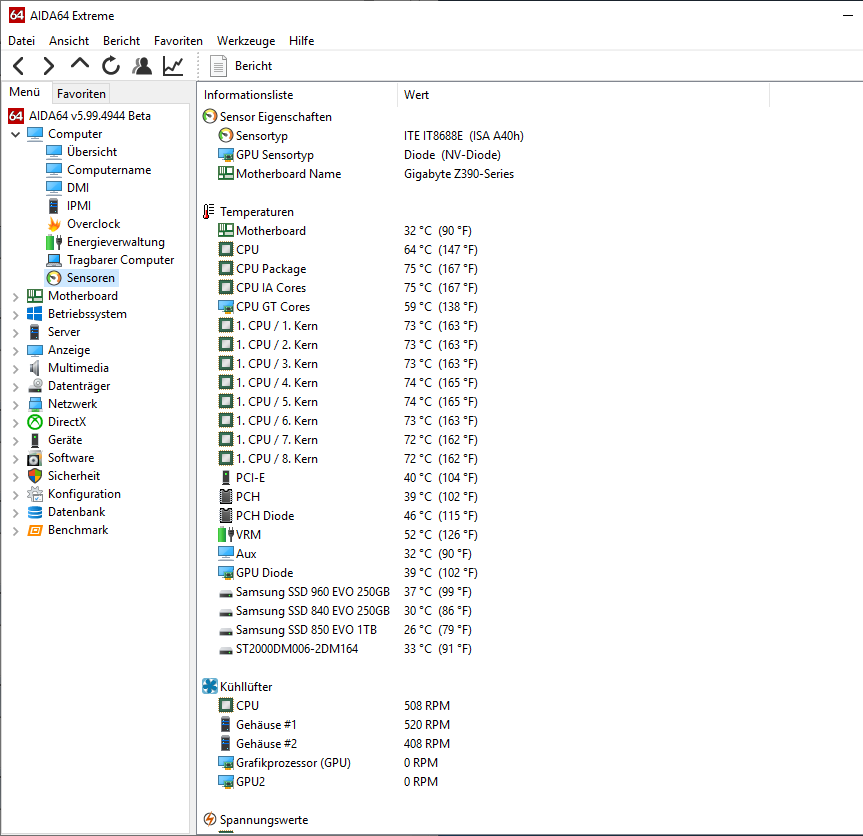Viewport: 863px width, 836px height.
Task: Select the VRM temperature row
Action: [348, 534]
